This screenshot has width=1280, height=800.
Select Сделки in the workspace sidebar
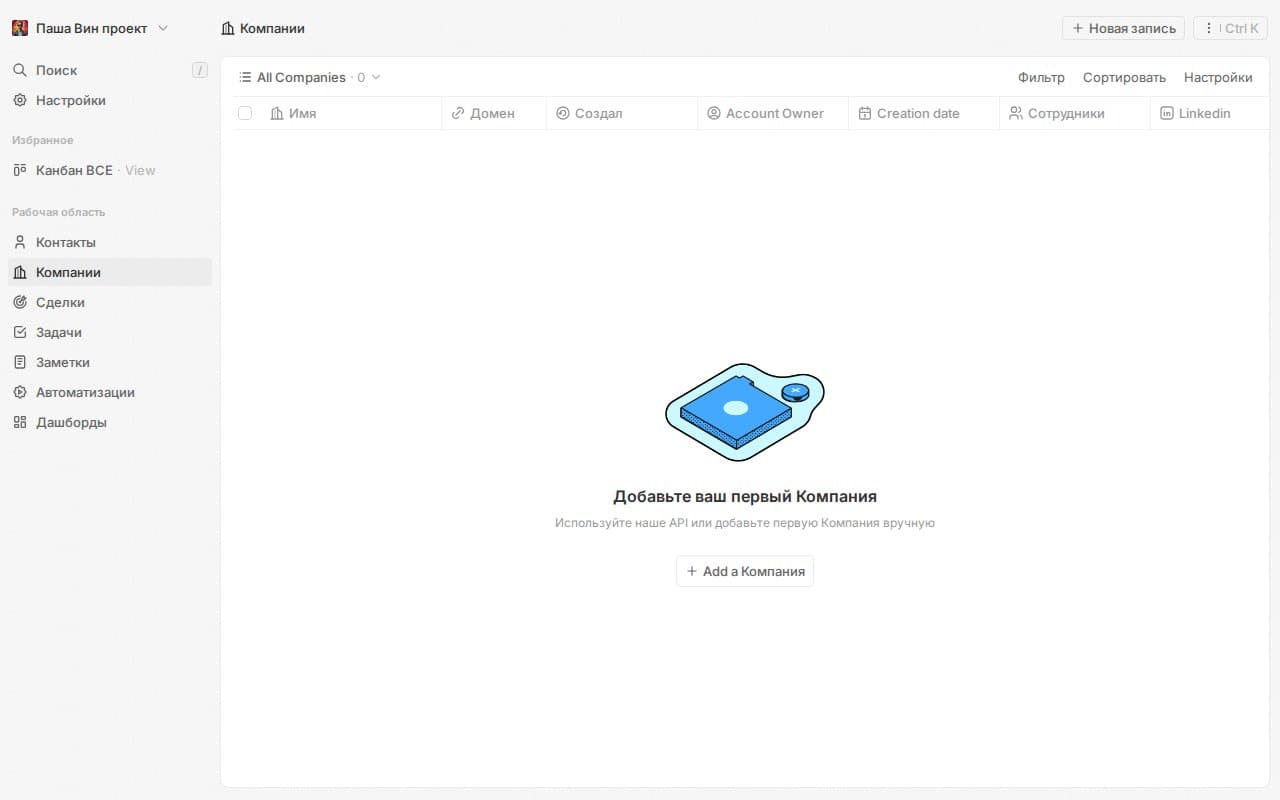[60, 302]
